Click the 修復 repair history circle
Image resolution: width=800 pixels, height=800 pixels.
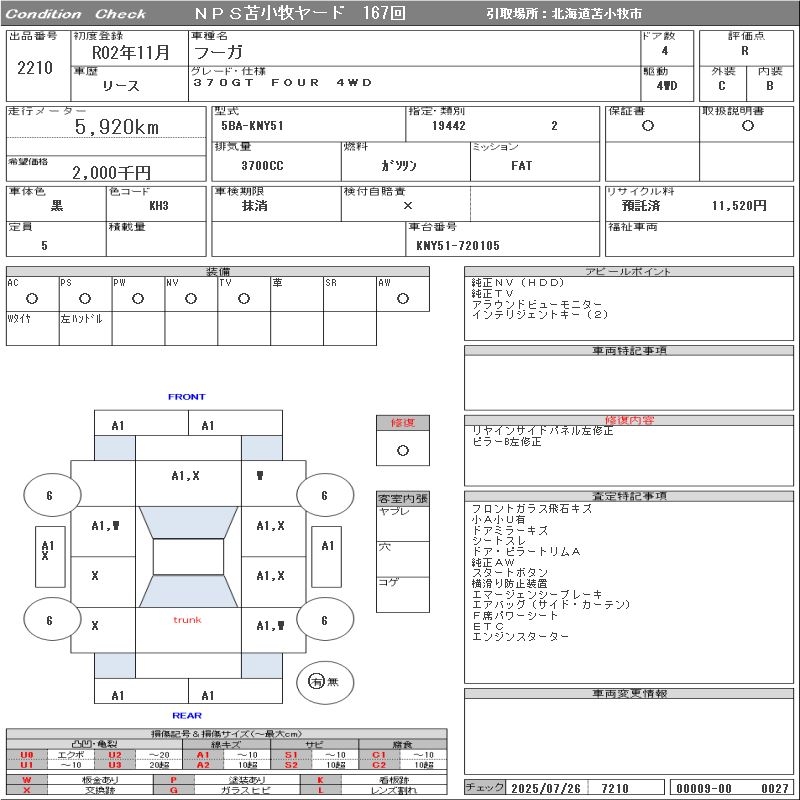tap(403, 451)
